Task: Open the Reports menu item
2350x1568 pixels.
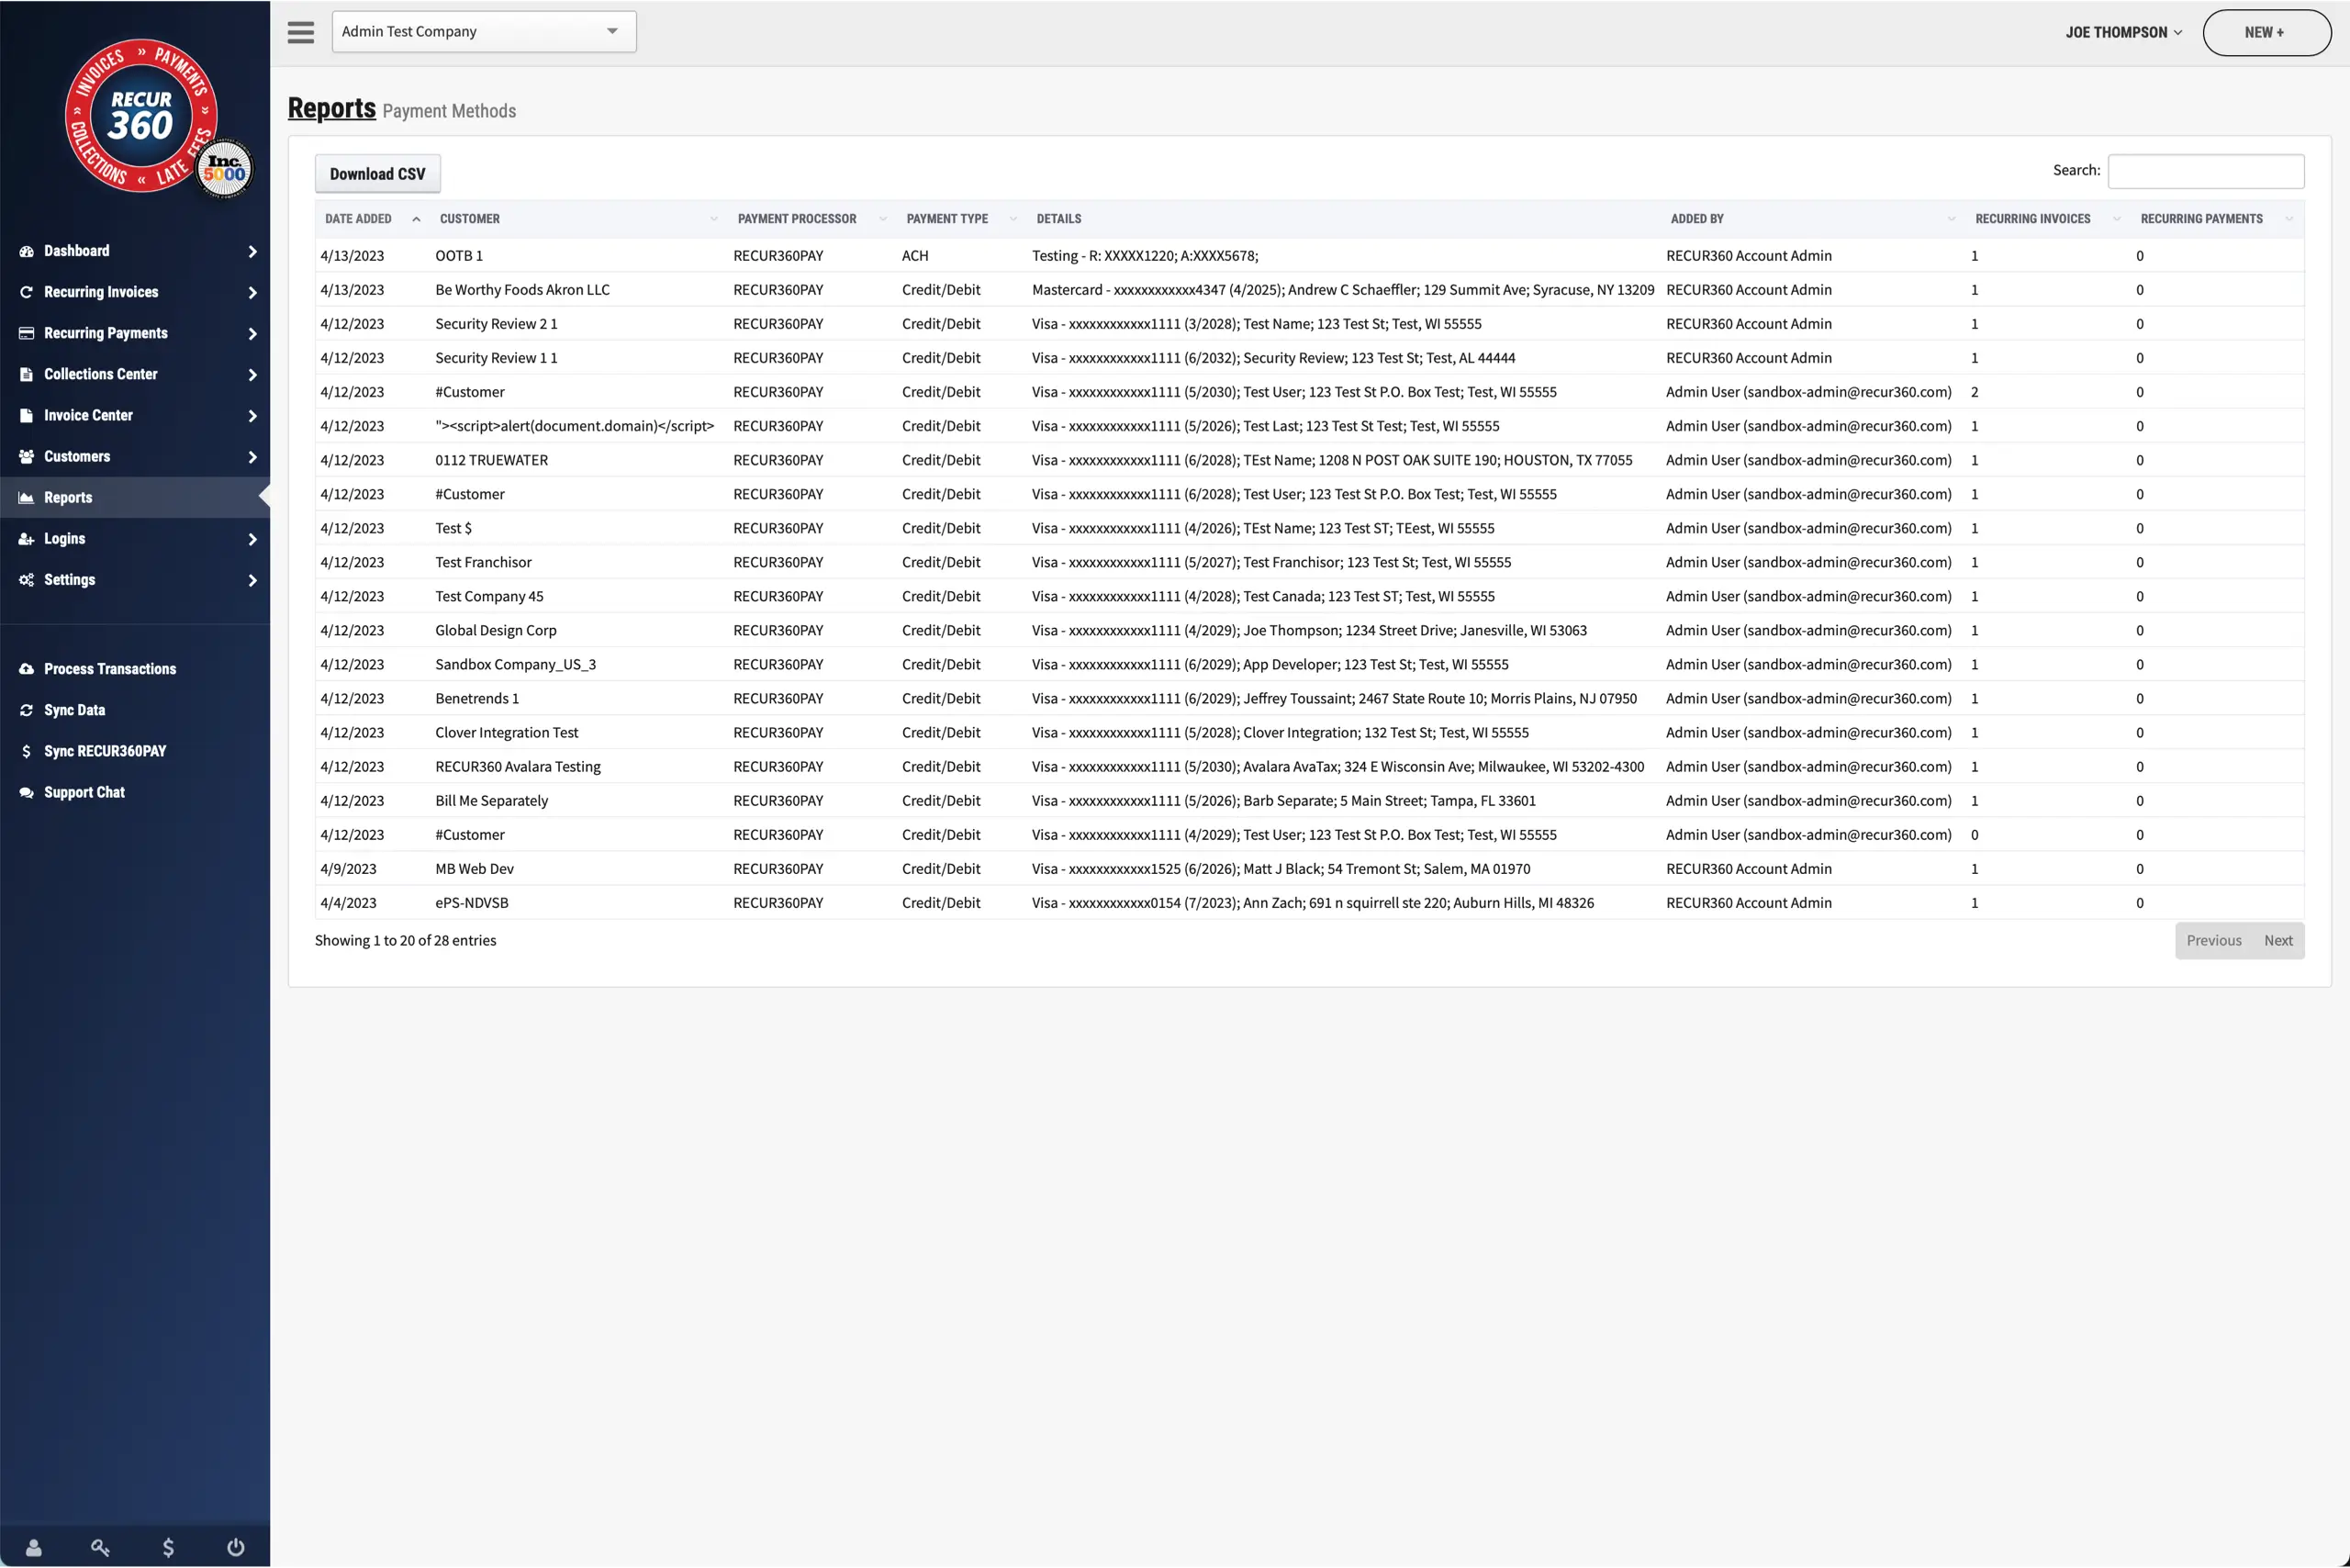Action: 135,497
